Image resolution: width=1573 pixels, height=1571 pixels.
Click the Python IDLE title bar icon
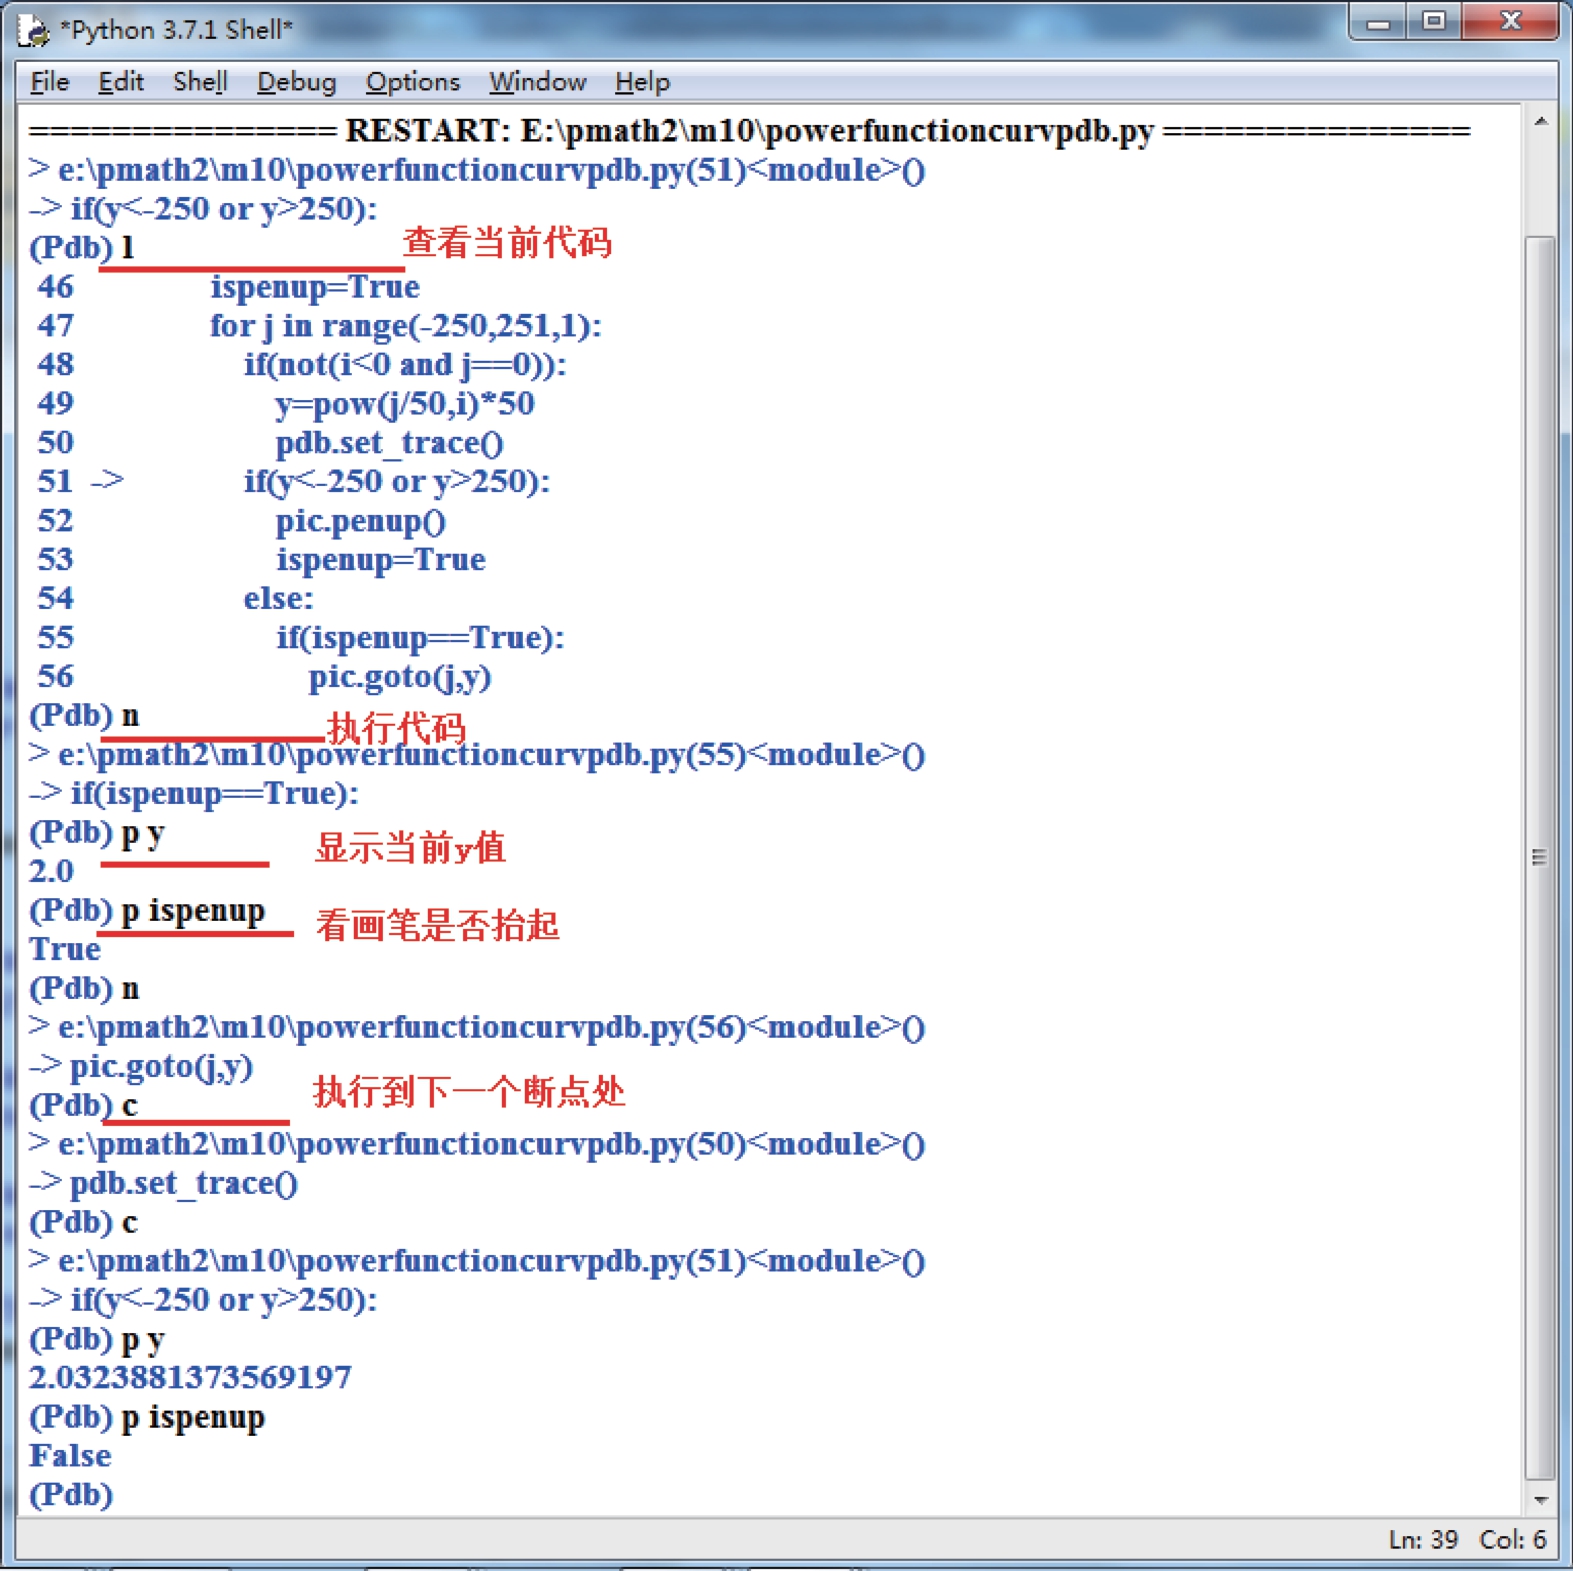click(33, 30)
